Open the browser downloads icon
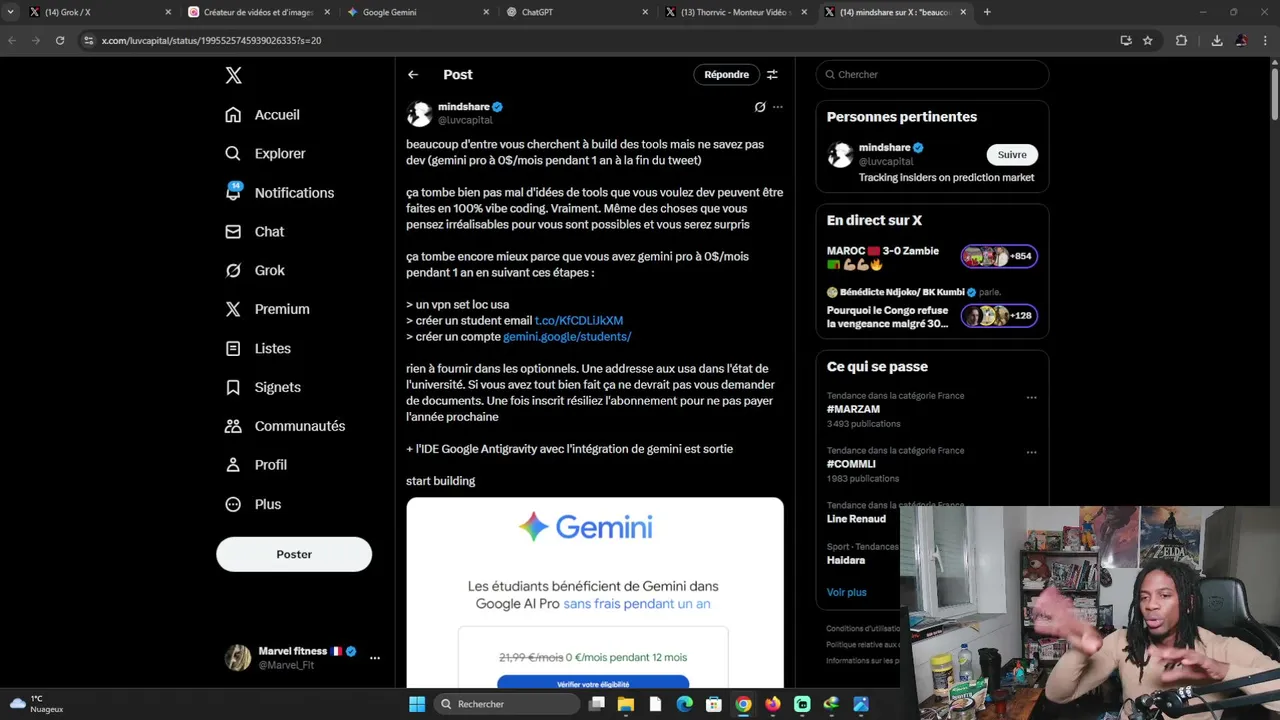1280x720 pixels. click(x=1217, y=40)
